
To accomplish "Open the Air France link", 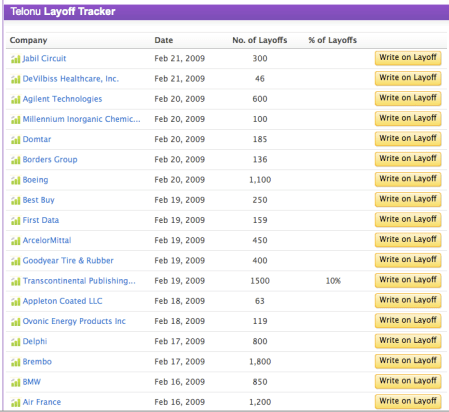I will point(42,402).
